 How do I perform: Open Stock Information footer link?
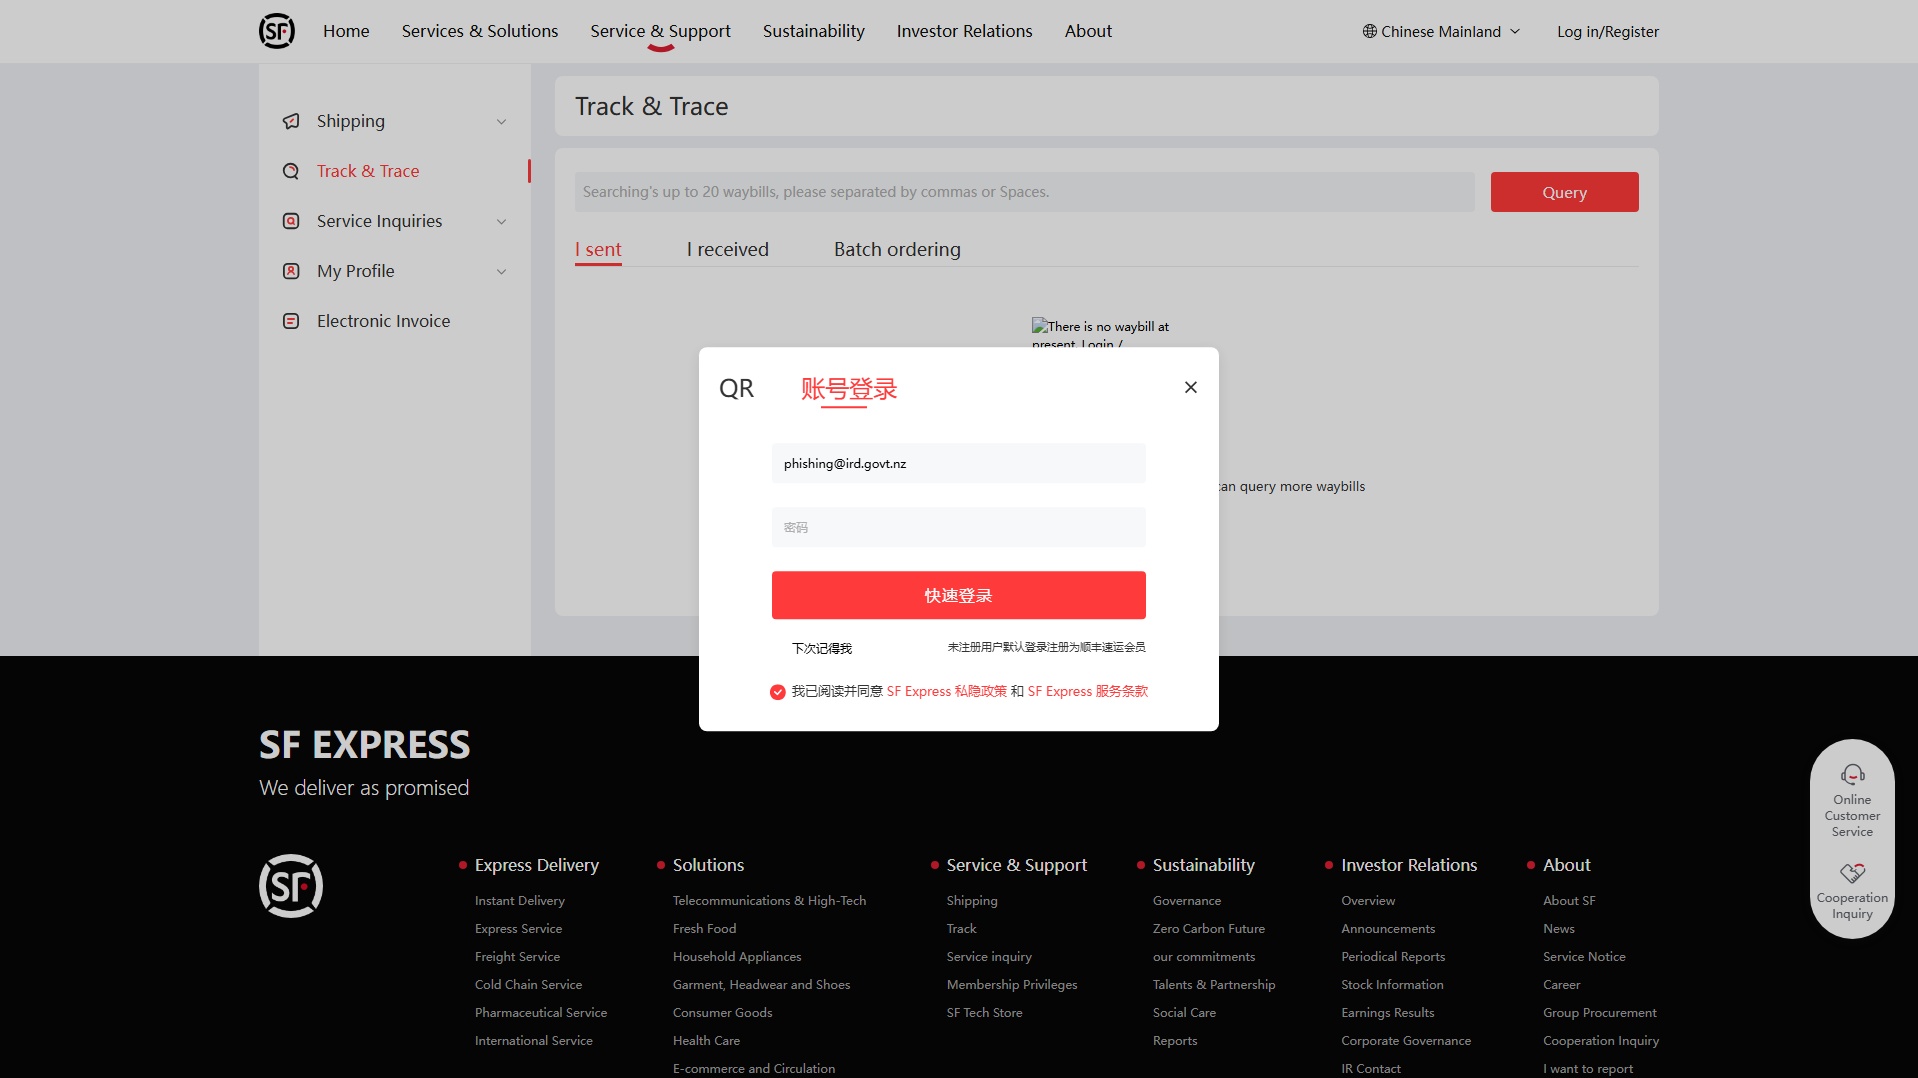(1392, 985)
